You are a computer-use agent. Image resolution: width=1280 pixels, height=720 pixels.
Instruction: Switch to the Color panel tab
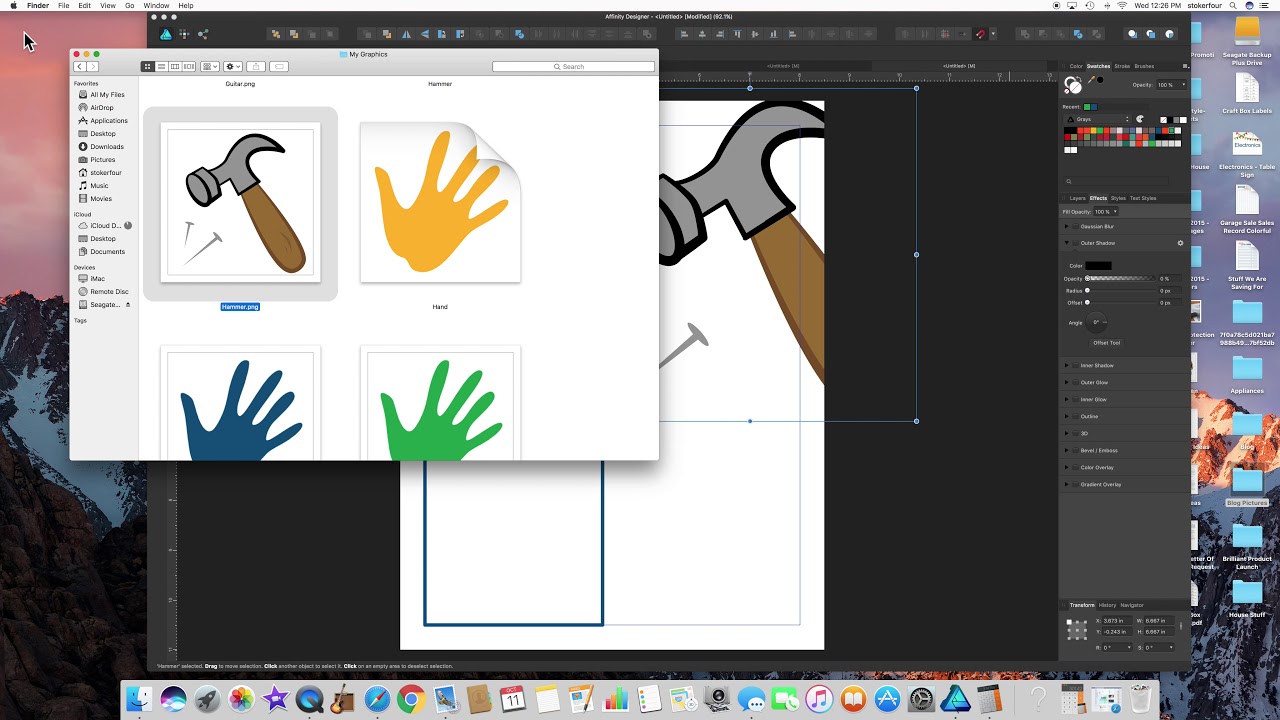[x=1076, y=66]
